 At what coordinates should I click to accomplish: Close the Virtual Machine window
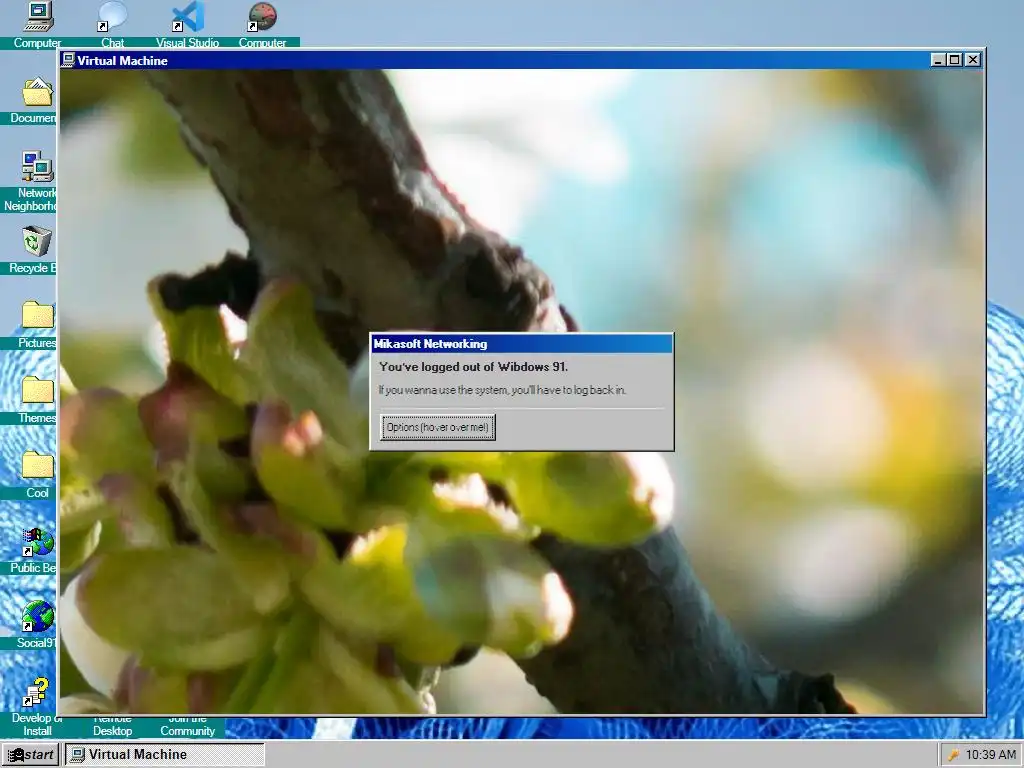[x=973, y=60]
